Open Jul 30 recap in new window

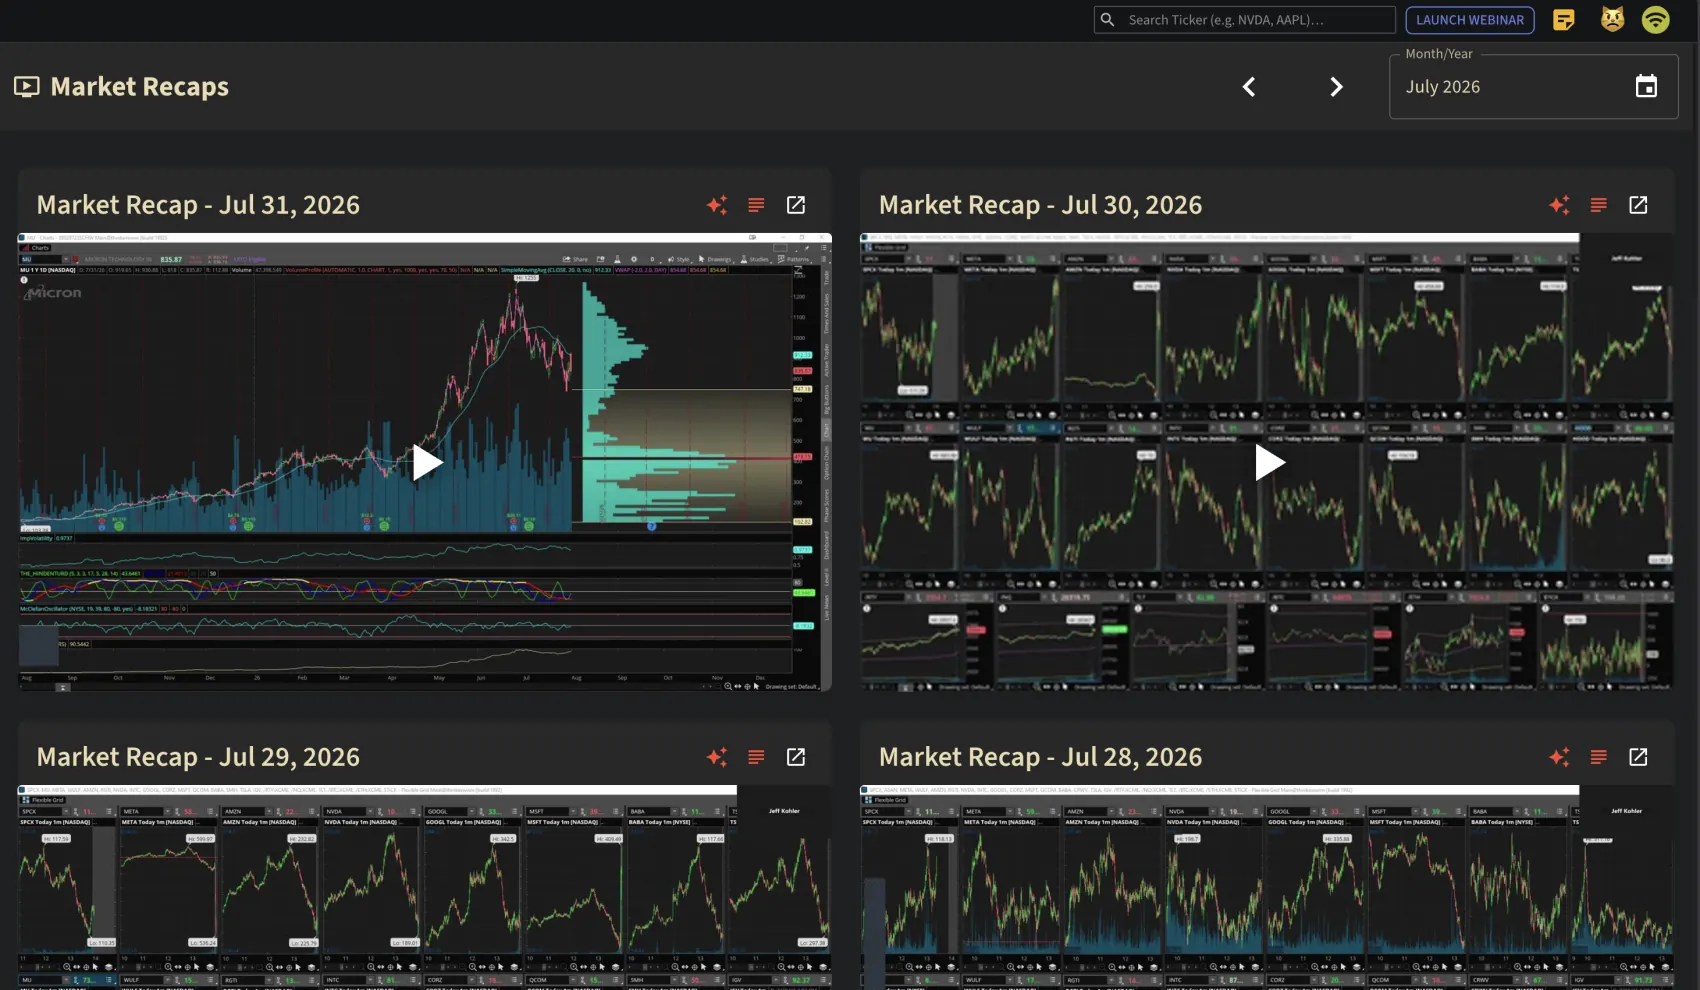[1638, 205]
